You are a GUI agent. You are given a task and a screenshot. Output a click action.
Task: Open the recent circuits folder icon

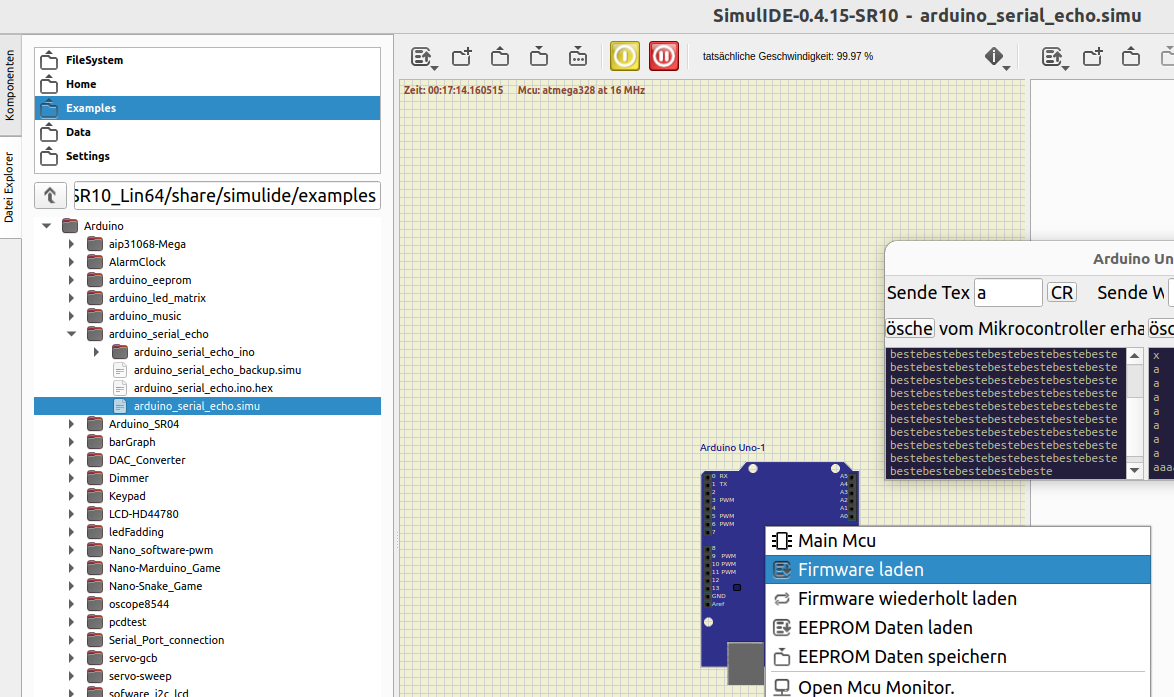[x=578, y=56]
